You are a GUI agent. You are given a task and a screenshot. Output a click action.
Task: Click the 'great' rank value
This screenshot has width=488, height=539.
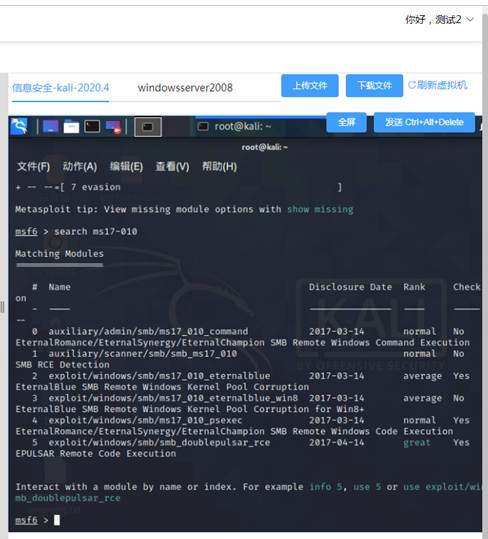tap(417, 442)
